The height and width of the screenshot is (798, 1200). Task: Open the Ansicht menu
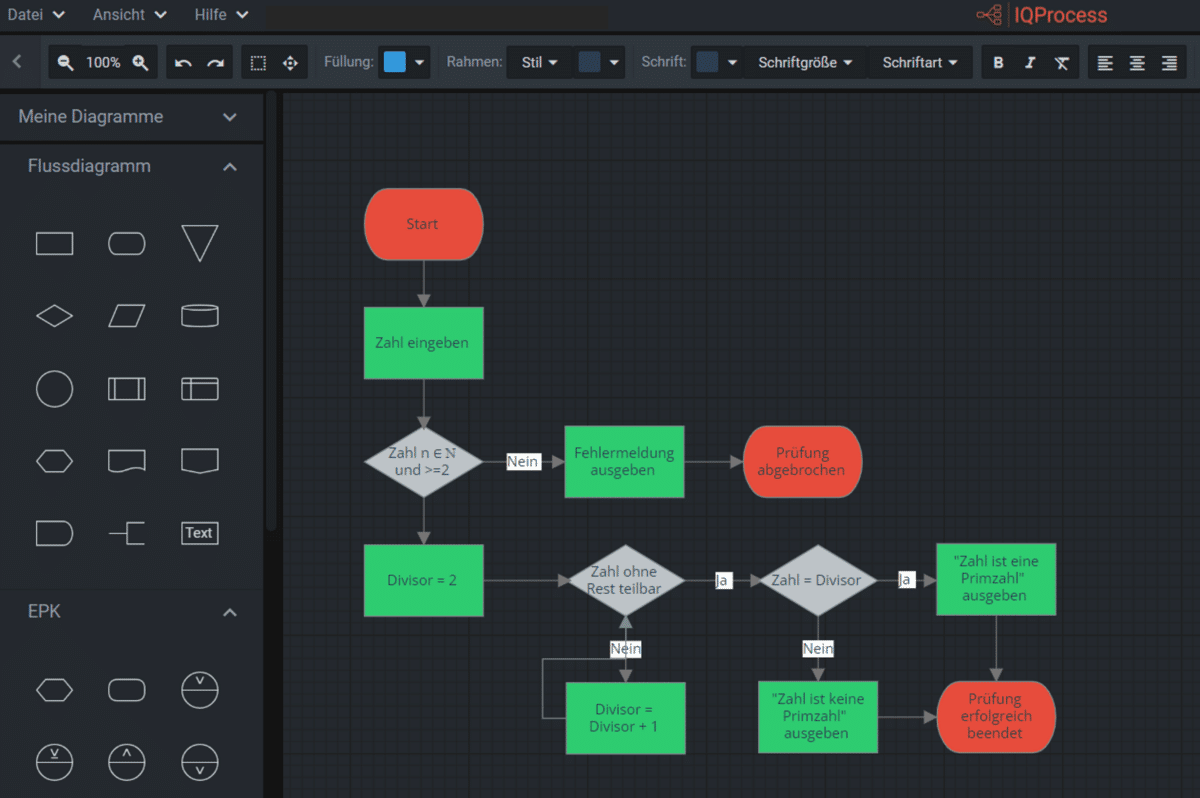[x=130, y=15]
